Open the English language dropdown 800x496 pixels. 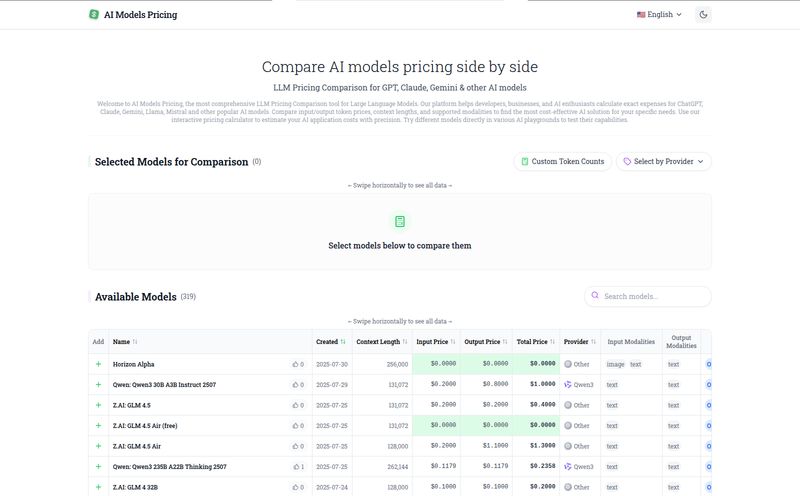(x=659, y=15)
